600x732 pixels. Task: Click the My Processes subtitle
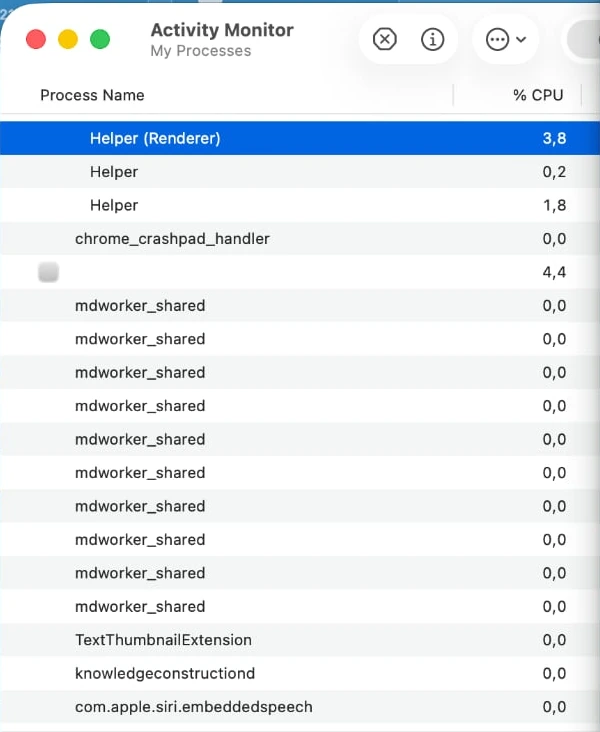coord(201,51)
